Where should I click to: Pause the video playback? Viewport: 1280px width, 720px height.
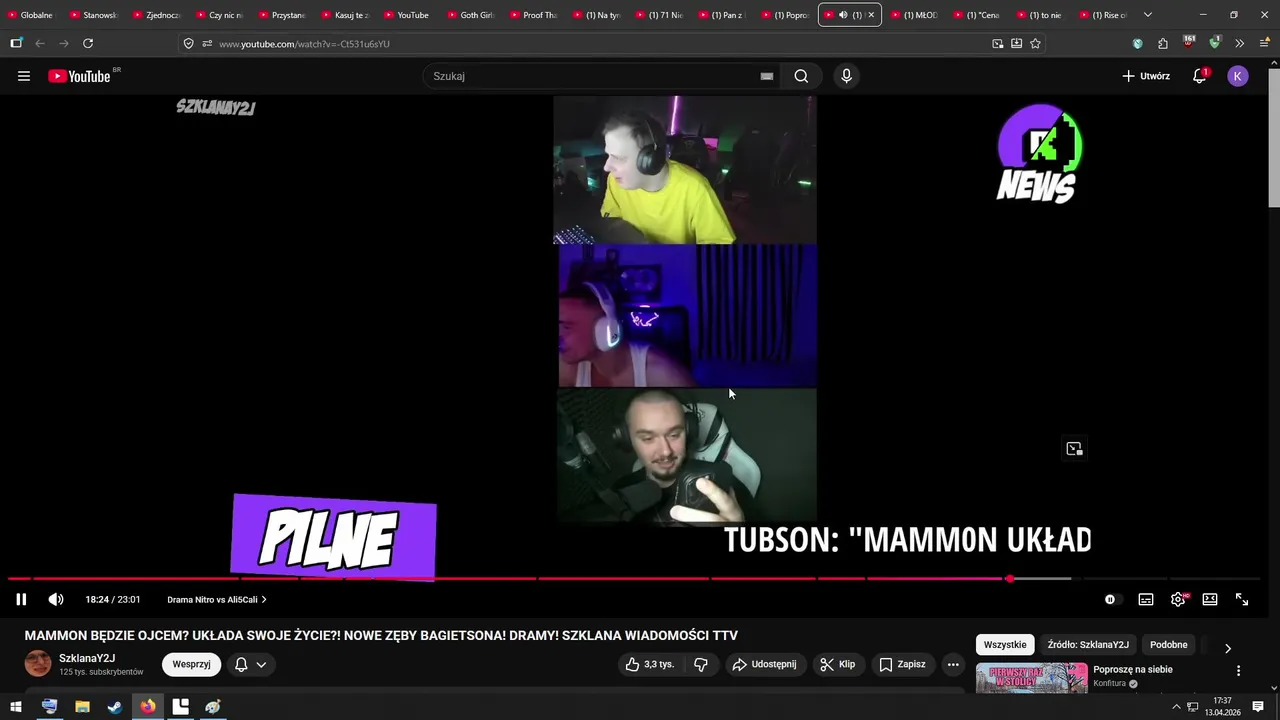(21, 600)
